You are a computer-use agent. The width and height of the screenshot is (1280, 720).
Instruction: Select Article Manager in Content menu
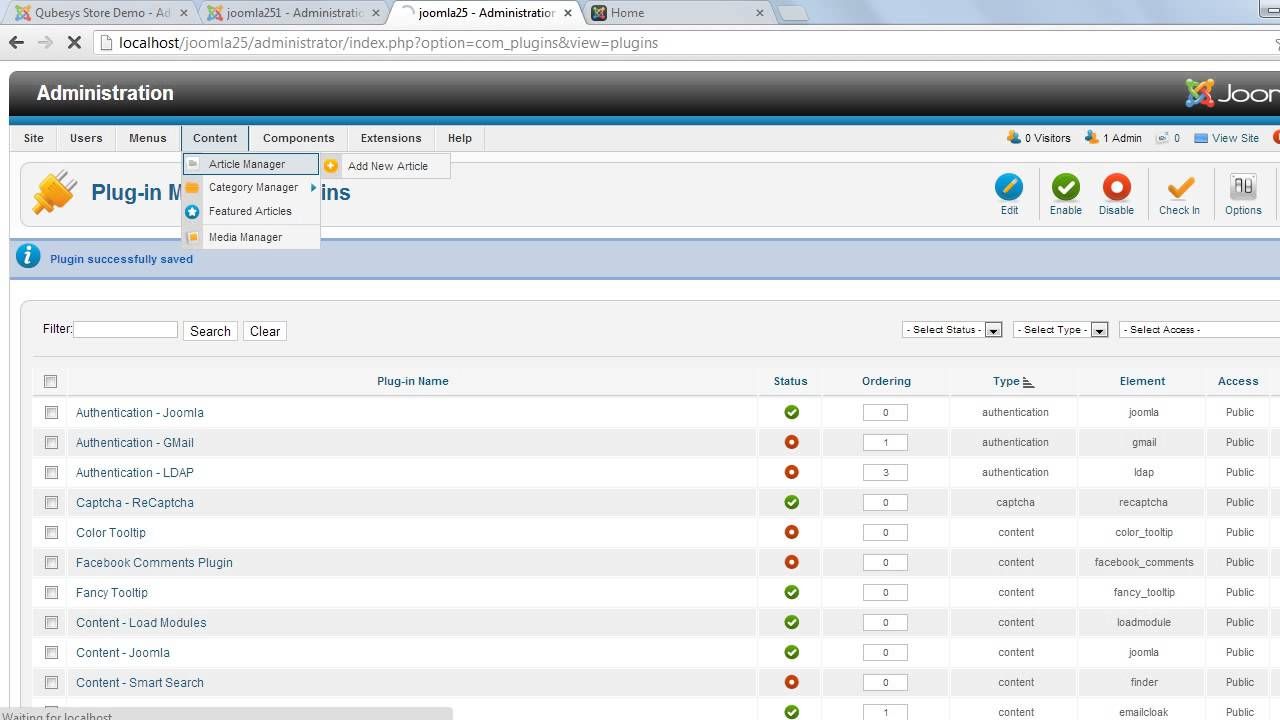tap(251, 164)
